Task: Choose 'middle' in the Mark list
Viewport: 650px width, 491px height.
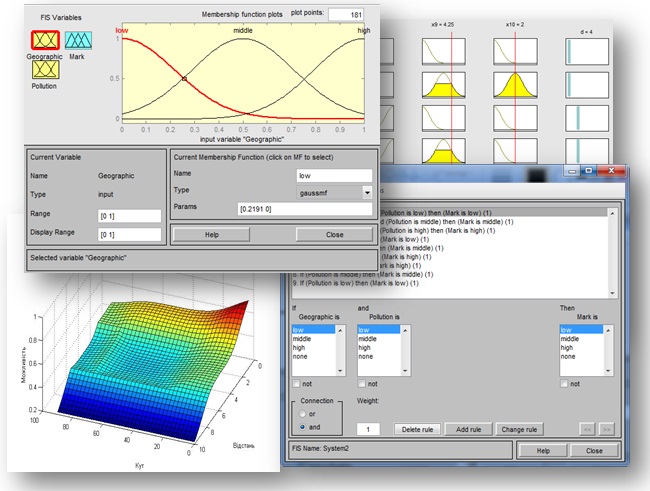Action: [574, 338]
